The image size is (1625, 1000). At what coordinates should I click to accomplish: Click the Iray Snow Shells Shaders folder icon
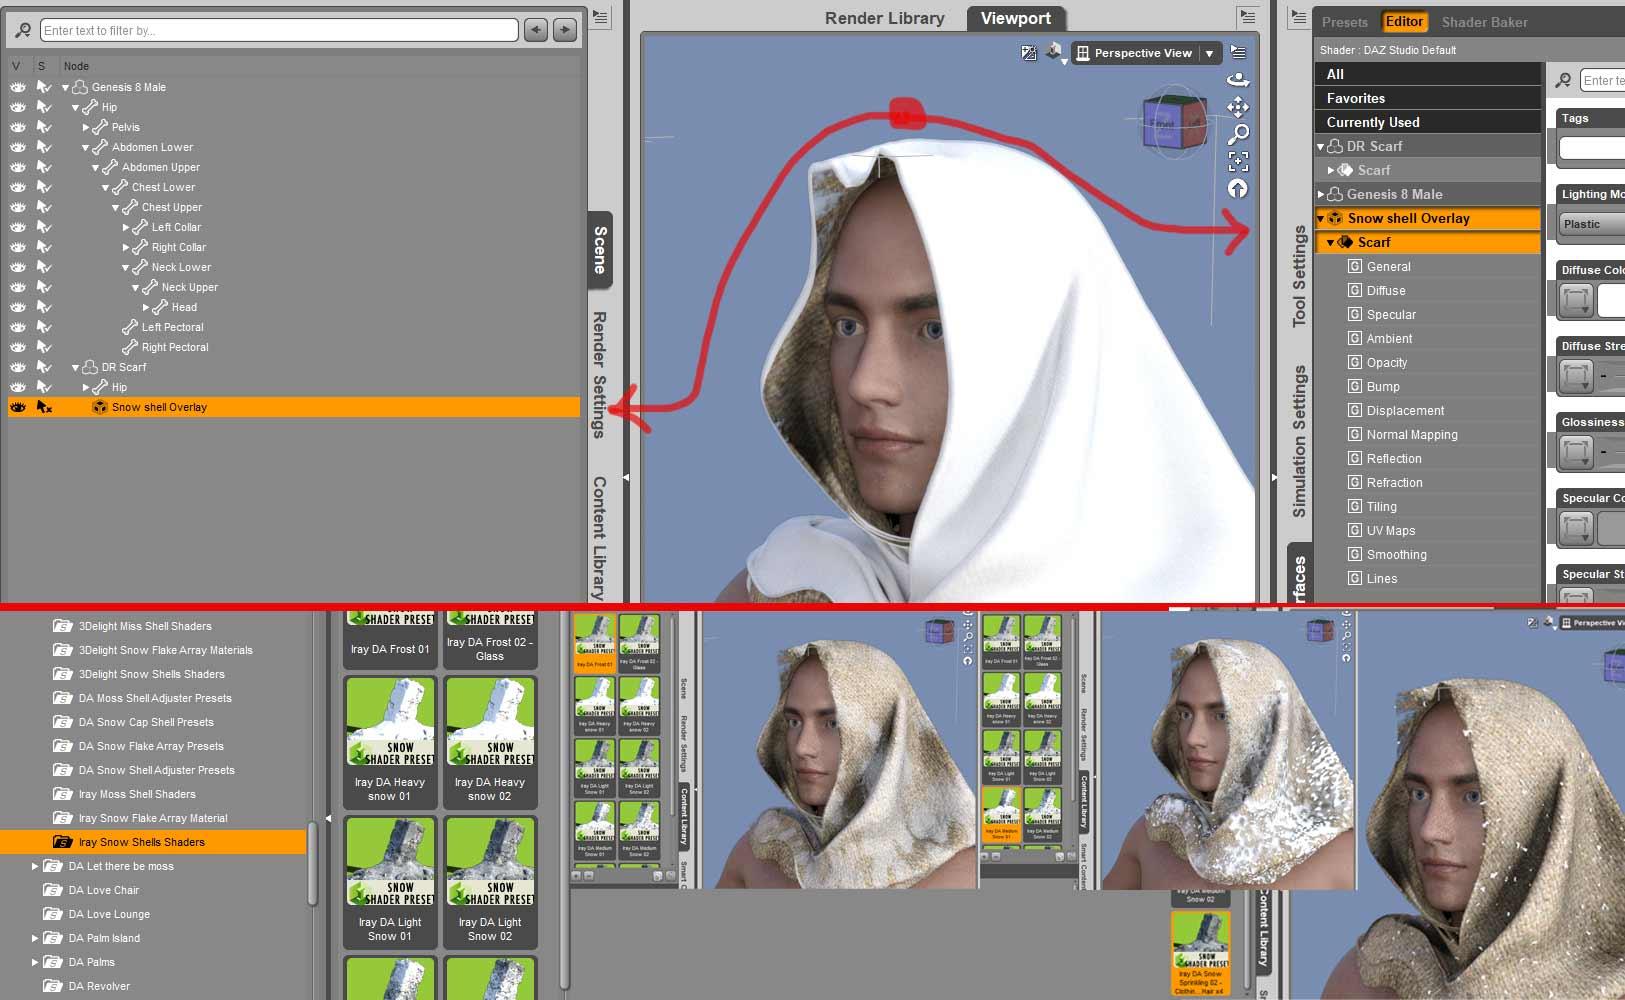pos(62,842)
